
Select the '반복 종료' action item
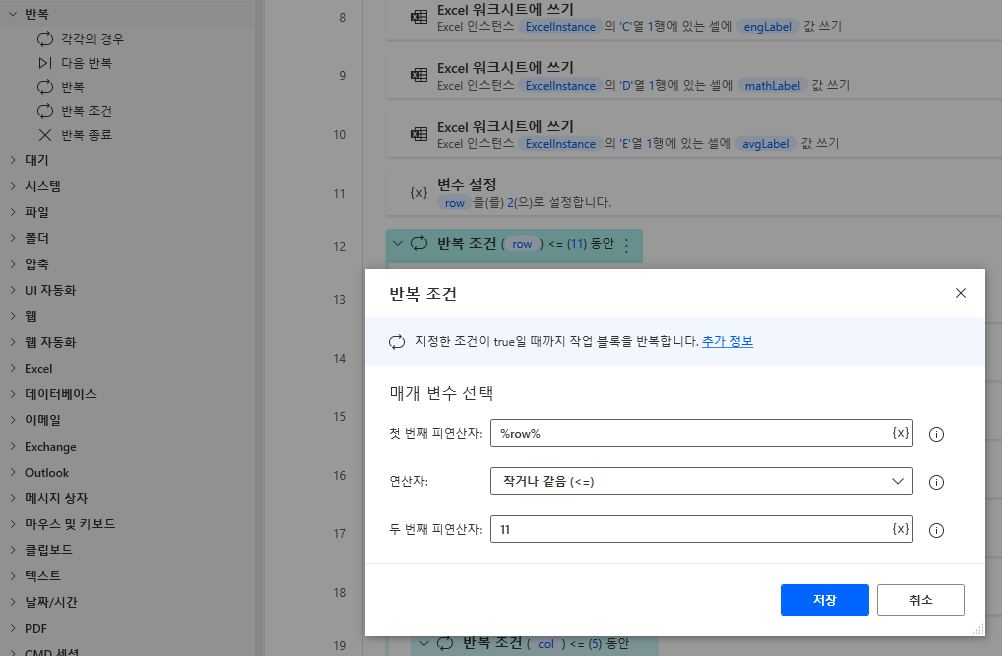[86, 135]
